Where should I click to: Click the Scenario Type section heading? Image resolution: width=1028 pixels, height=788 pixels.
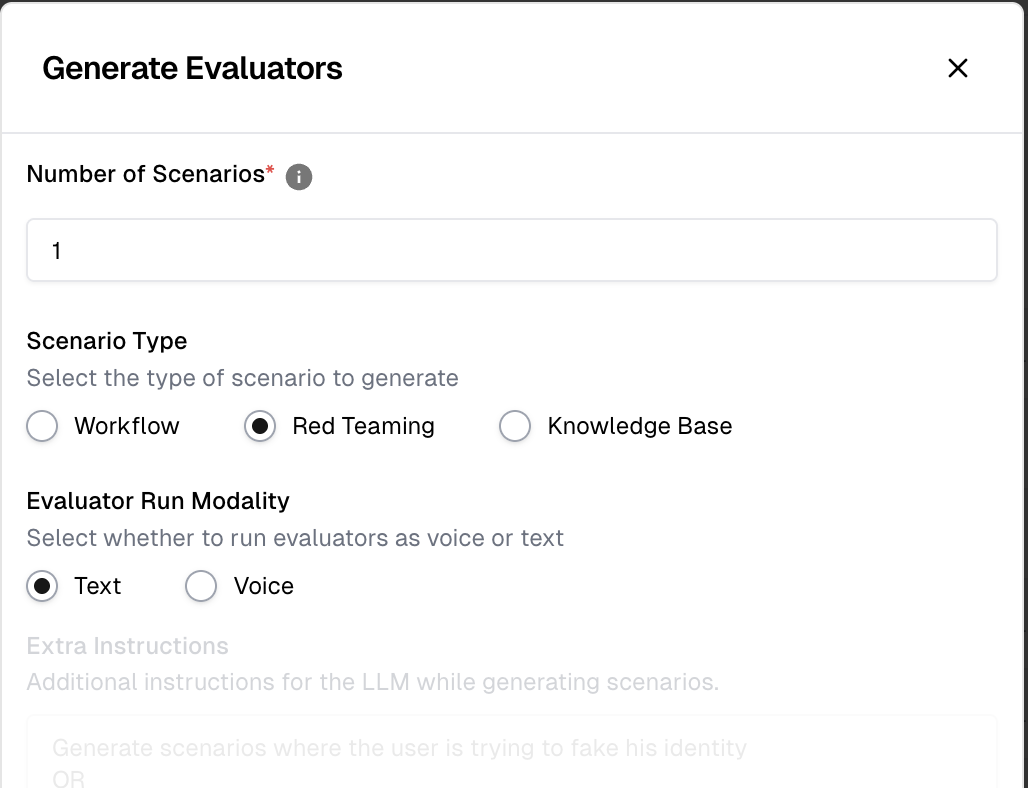coord(107,341)
